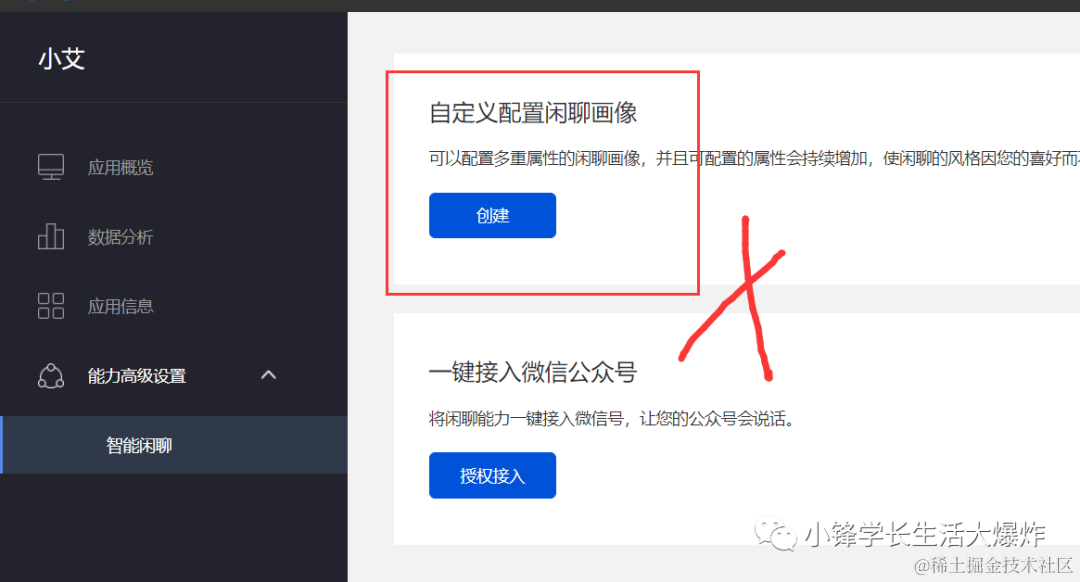Viewport: 1080px width, 582px height.
Task: Click the 授权接入 button
Action: (x=492, y=475)
